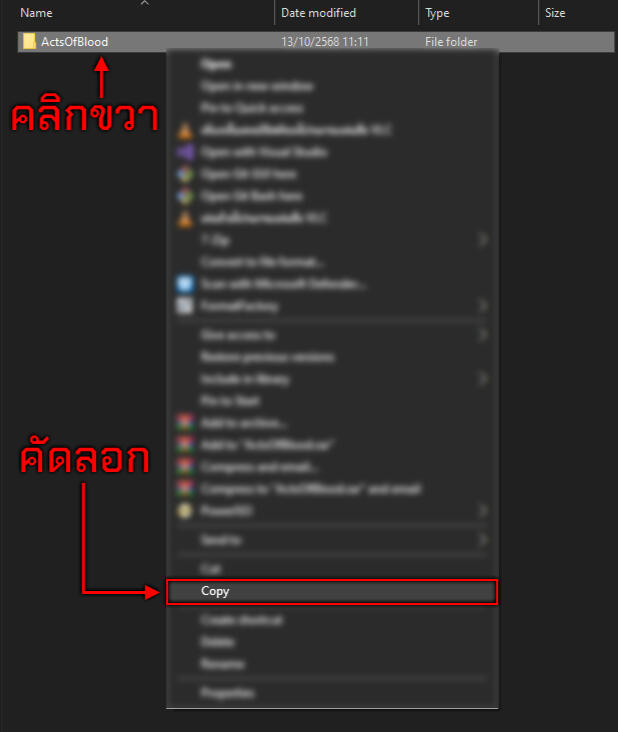Expand the Give access to submenu arrow

point(483,335)
